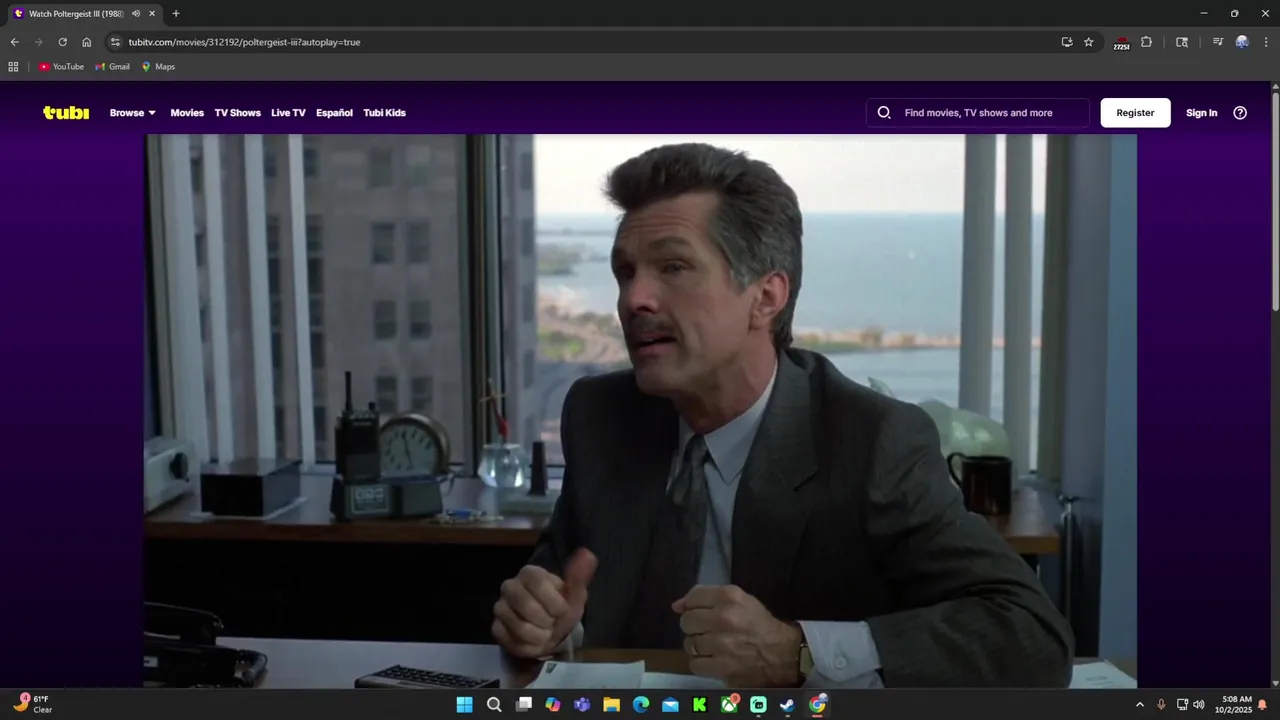Reload the page with refresh icon

(x=62, y=42)
